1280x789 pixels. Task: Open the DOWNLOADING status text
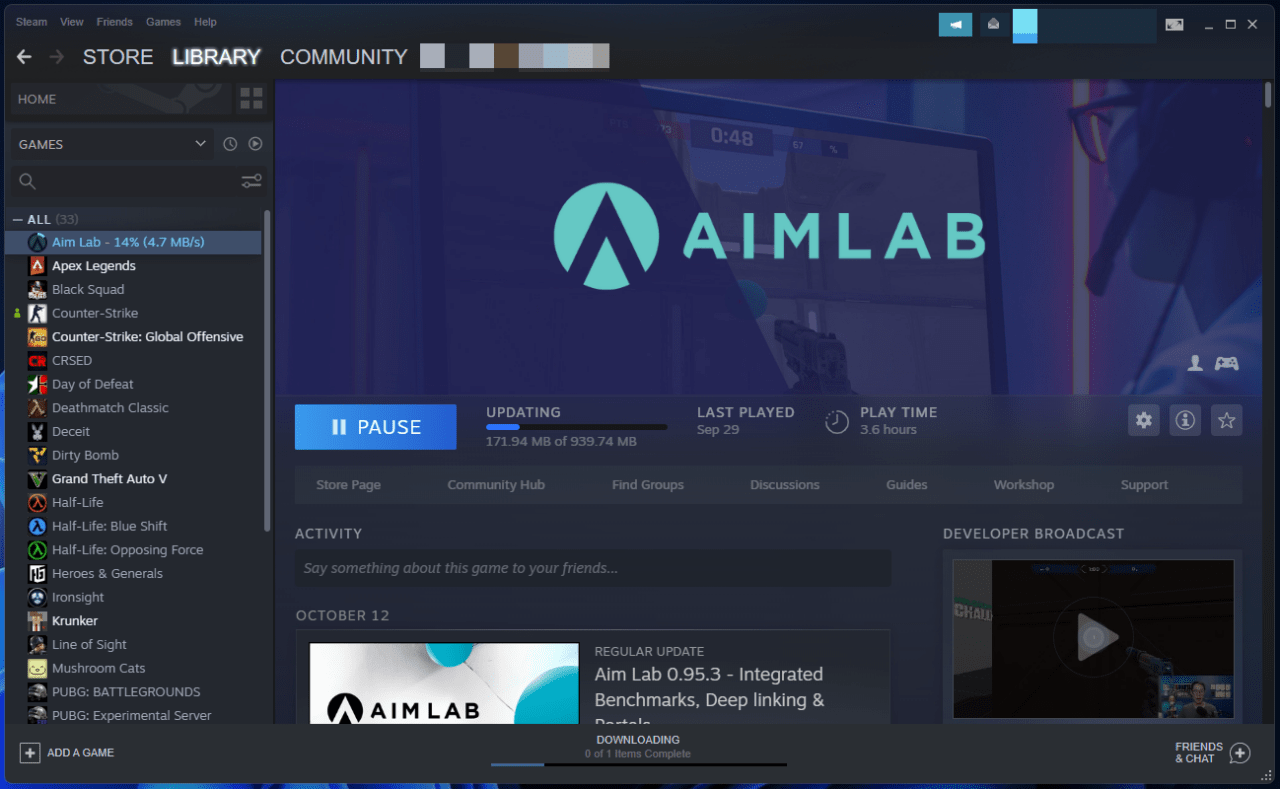(x=638, y=740)
